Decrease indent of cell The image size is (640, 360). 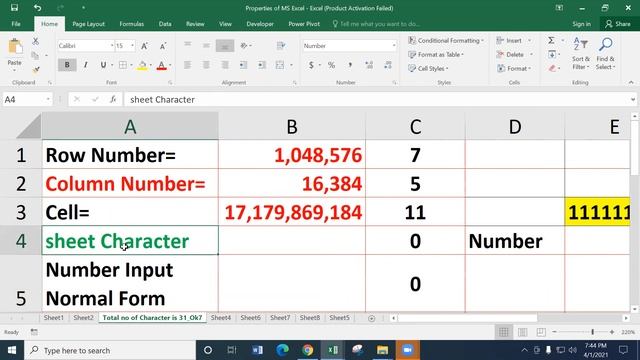tap(243, 65)
